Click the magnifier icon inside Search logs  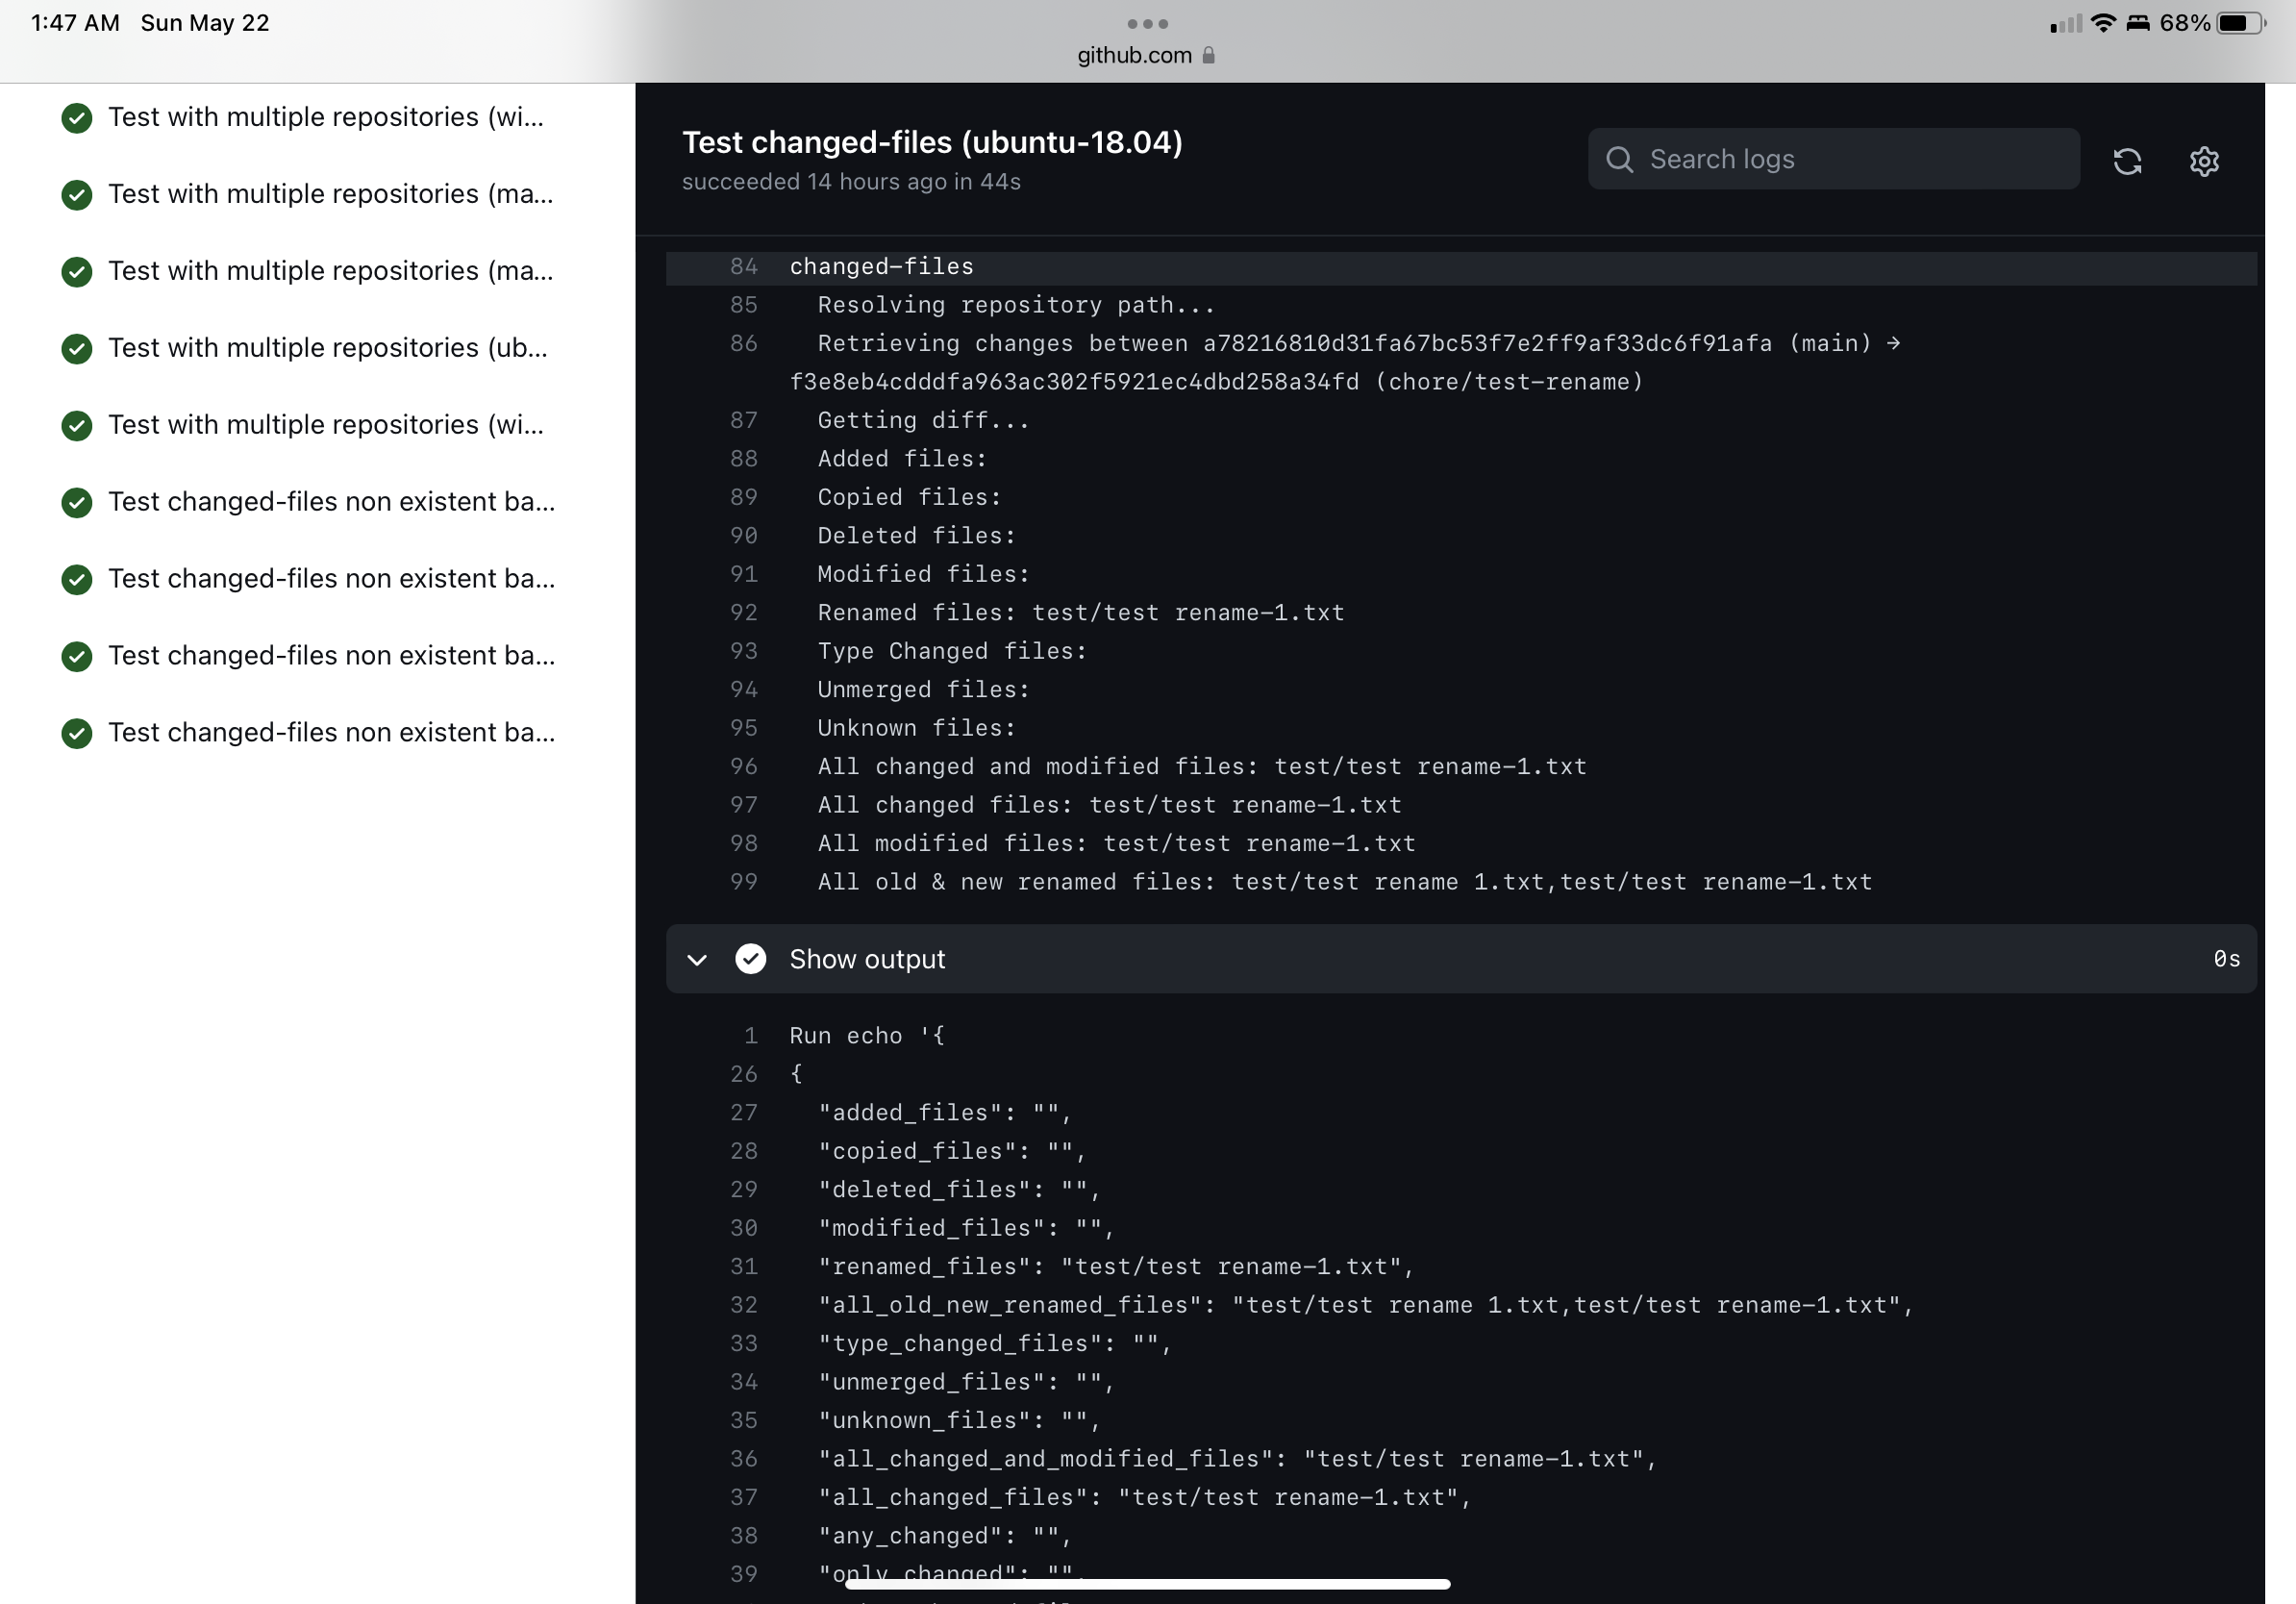click(x=1620, y=159)
